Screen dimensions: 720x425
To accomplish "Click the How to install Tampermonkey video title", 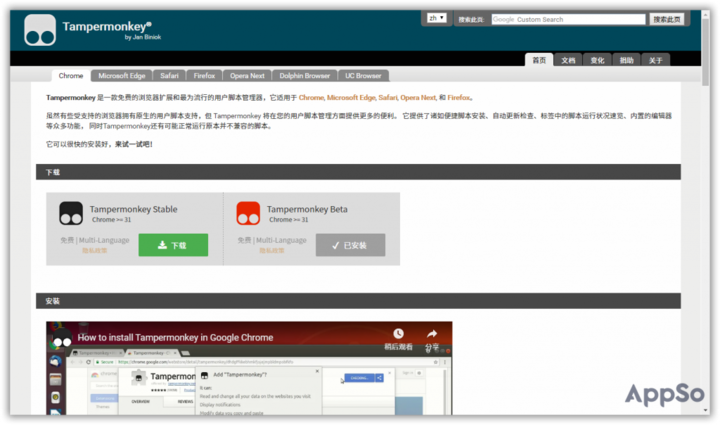I will 175,338.
